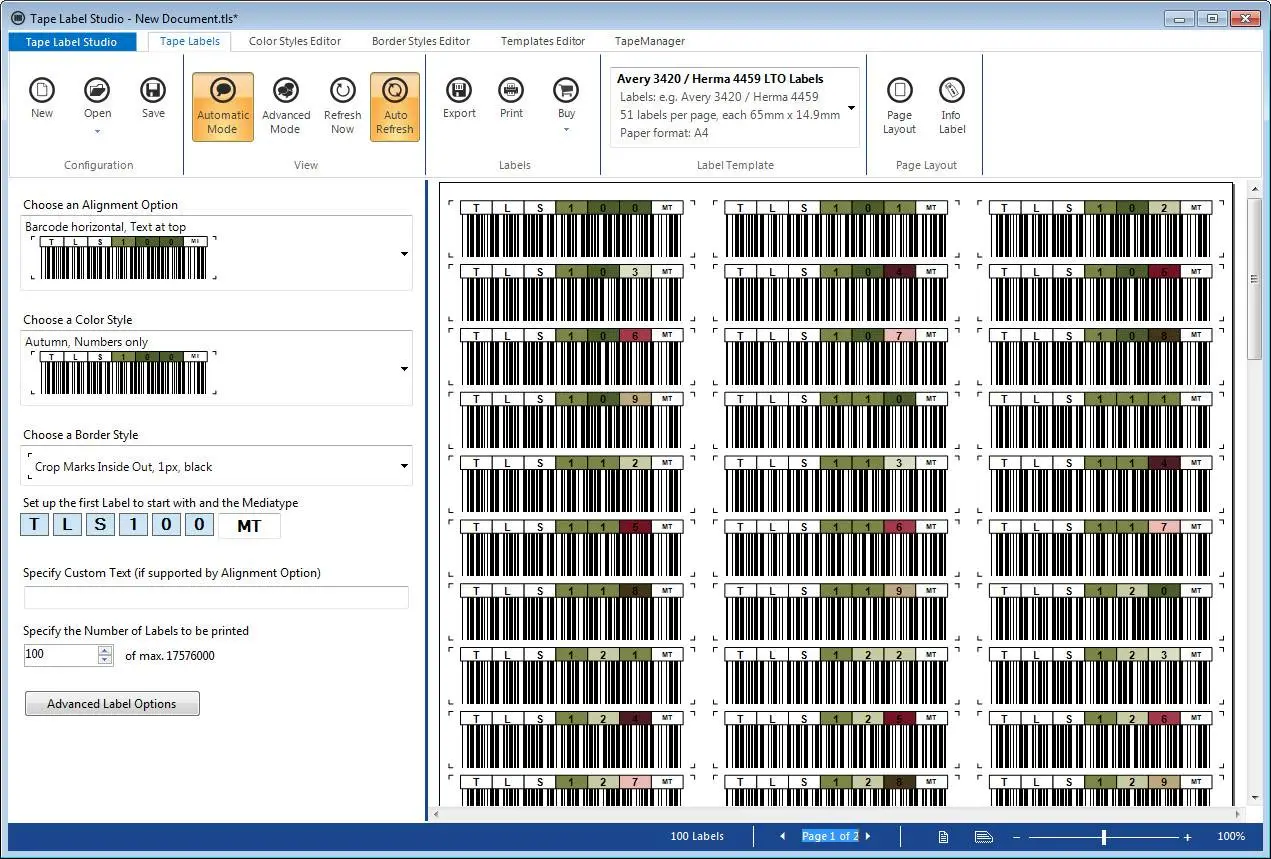
Task: Click the second label character box L
Action: point(67,524)
